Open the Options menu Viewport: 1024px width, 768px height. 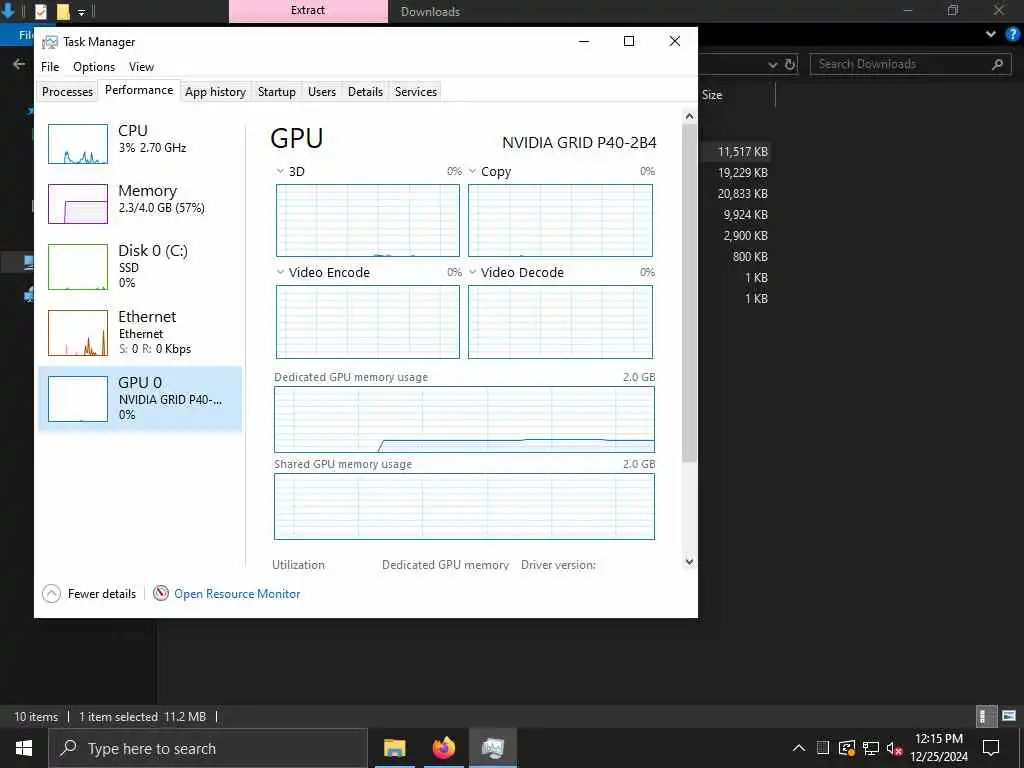click(x=93, y=67)
